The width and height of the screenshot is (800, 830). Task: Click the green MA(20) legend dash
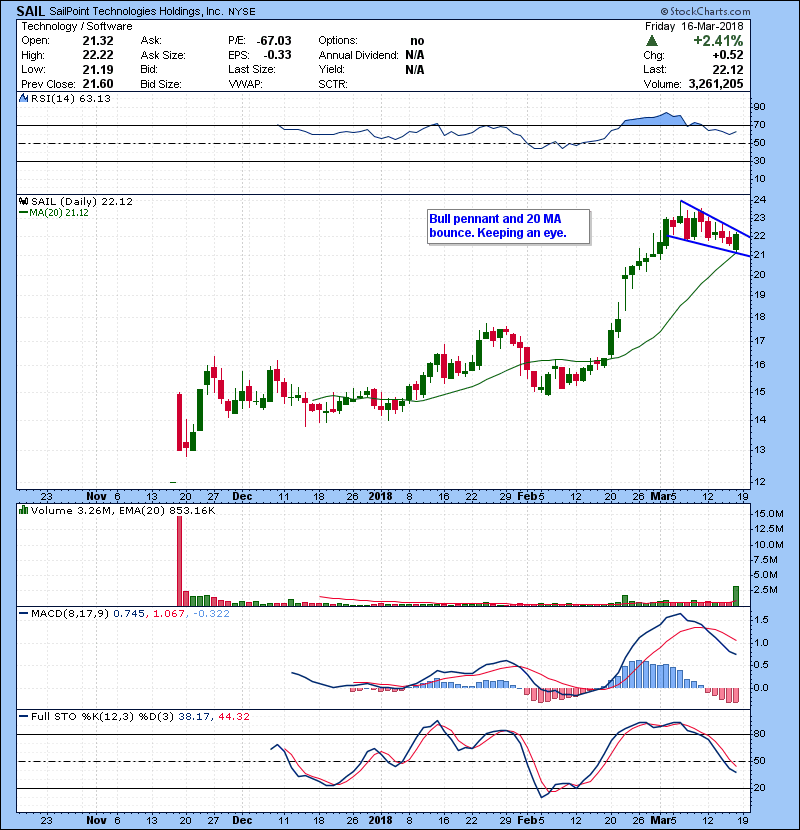click(x=24, y=213)
